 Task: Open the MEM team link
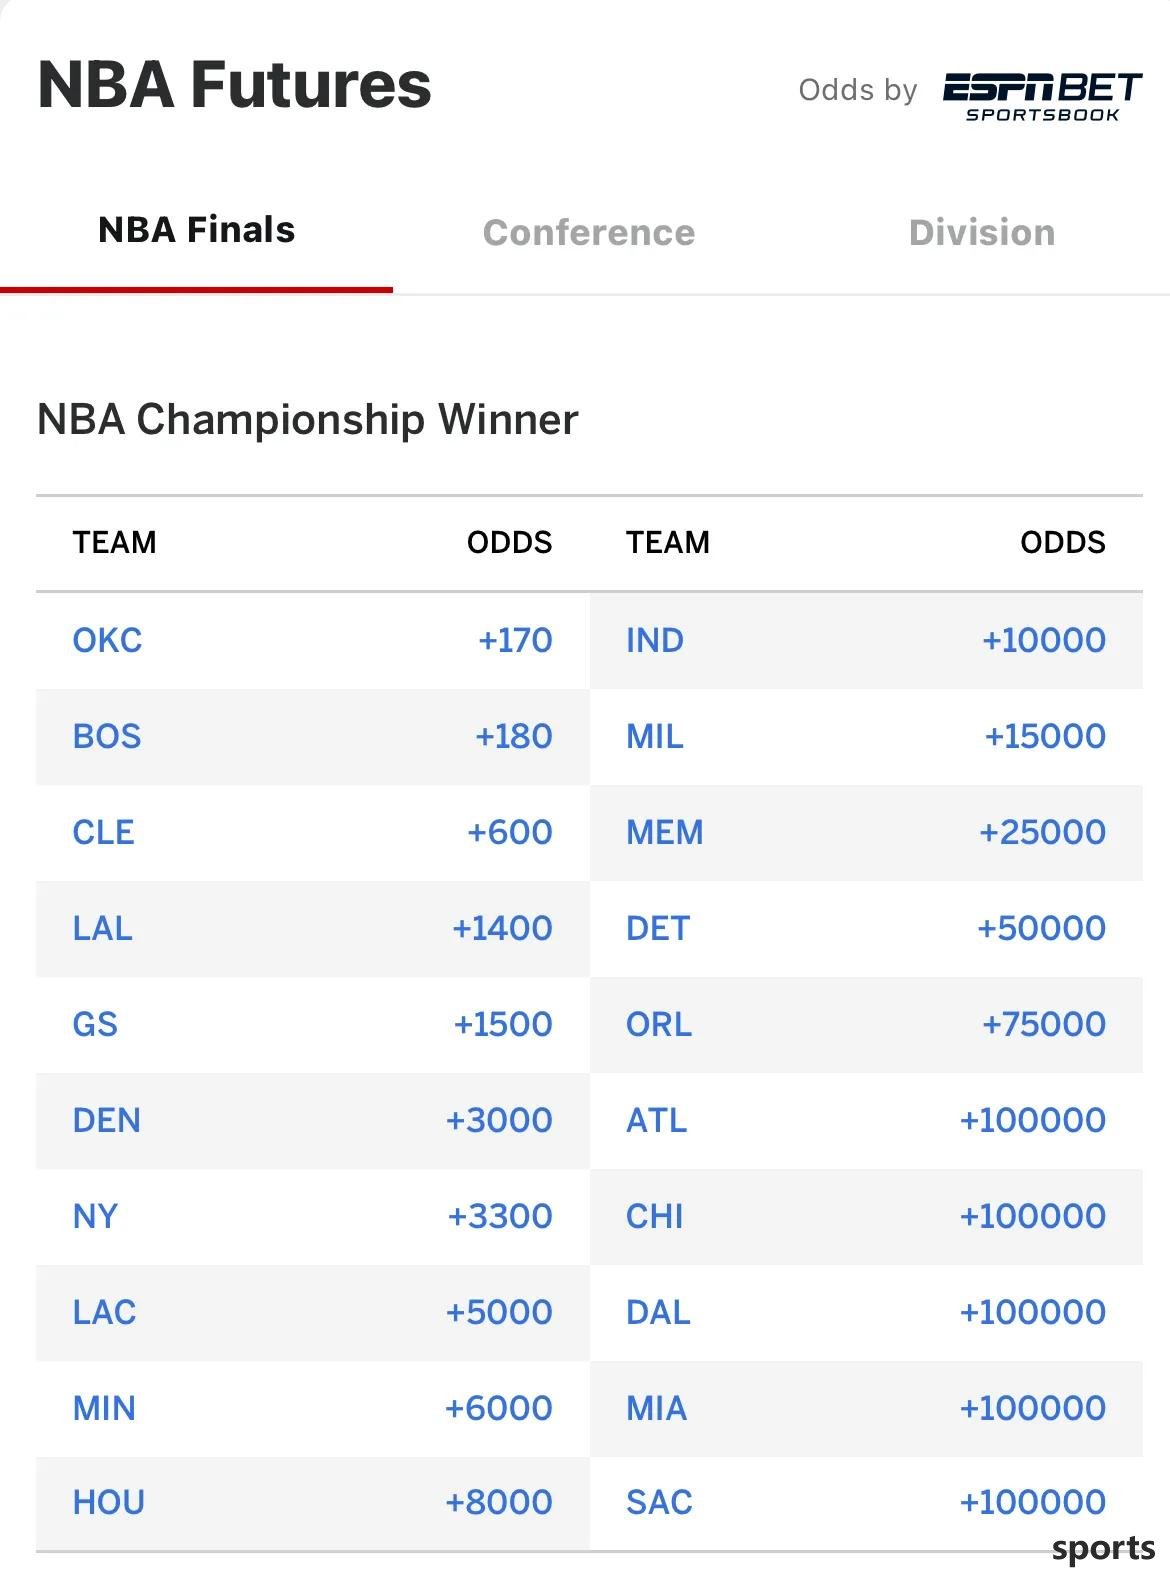665,832
